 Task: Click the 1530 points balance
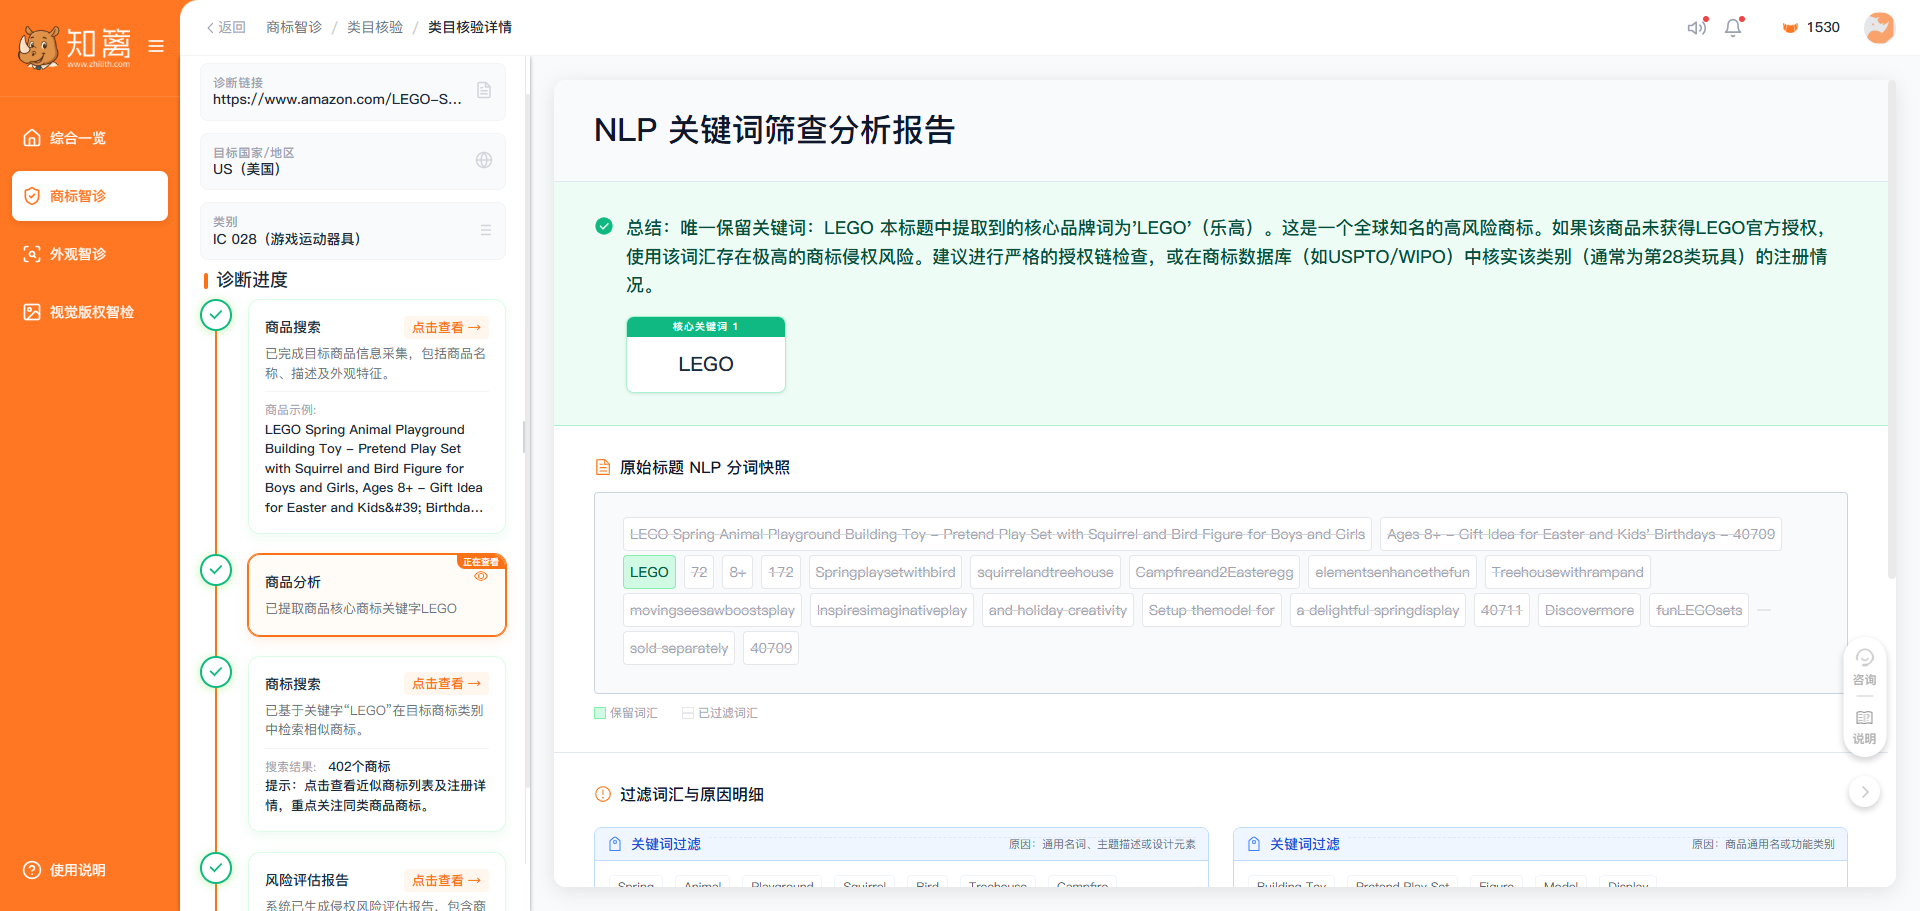(1811, 27)
